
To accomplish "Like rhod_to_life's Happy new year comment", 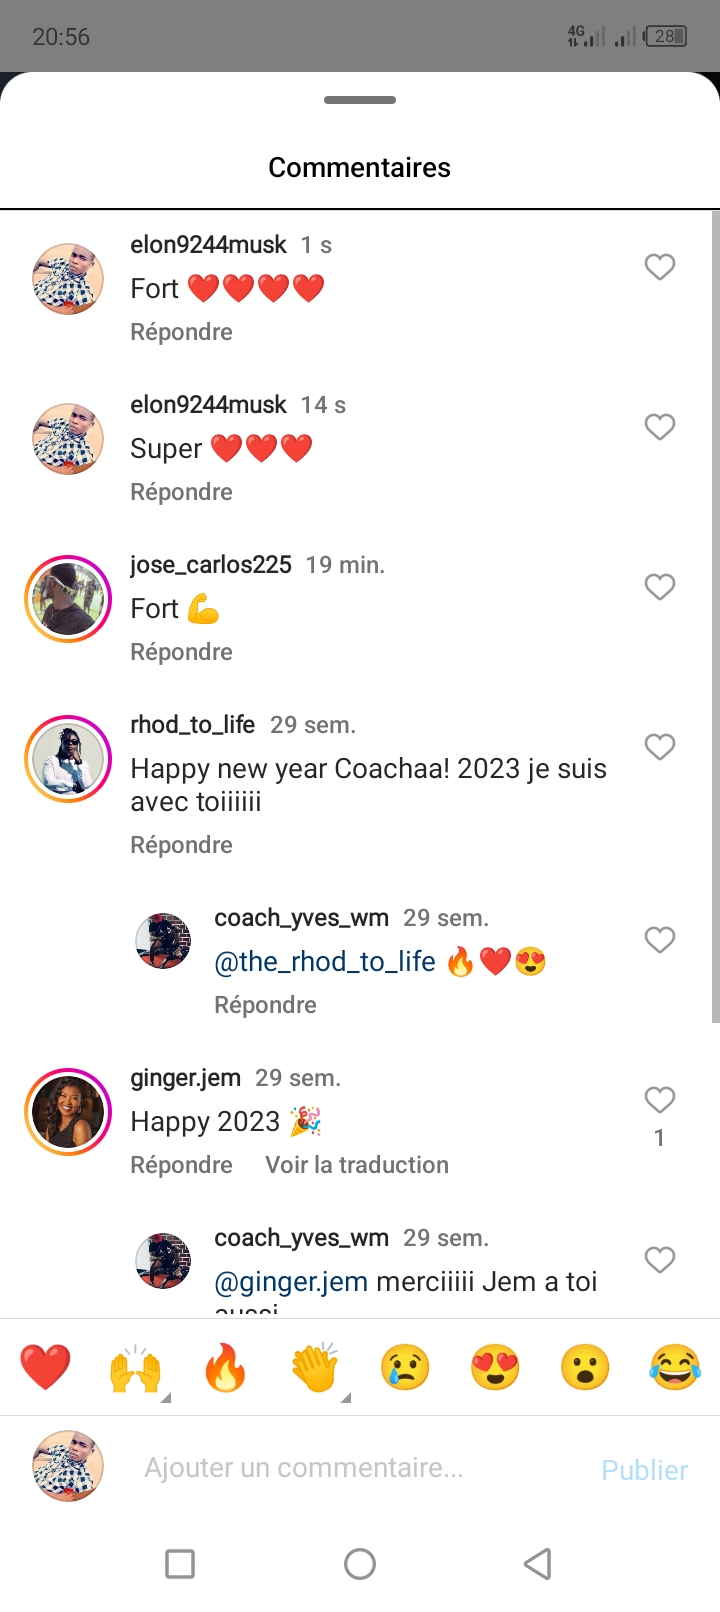I will [660, 747].
